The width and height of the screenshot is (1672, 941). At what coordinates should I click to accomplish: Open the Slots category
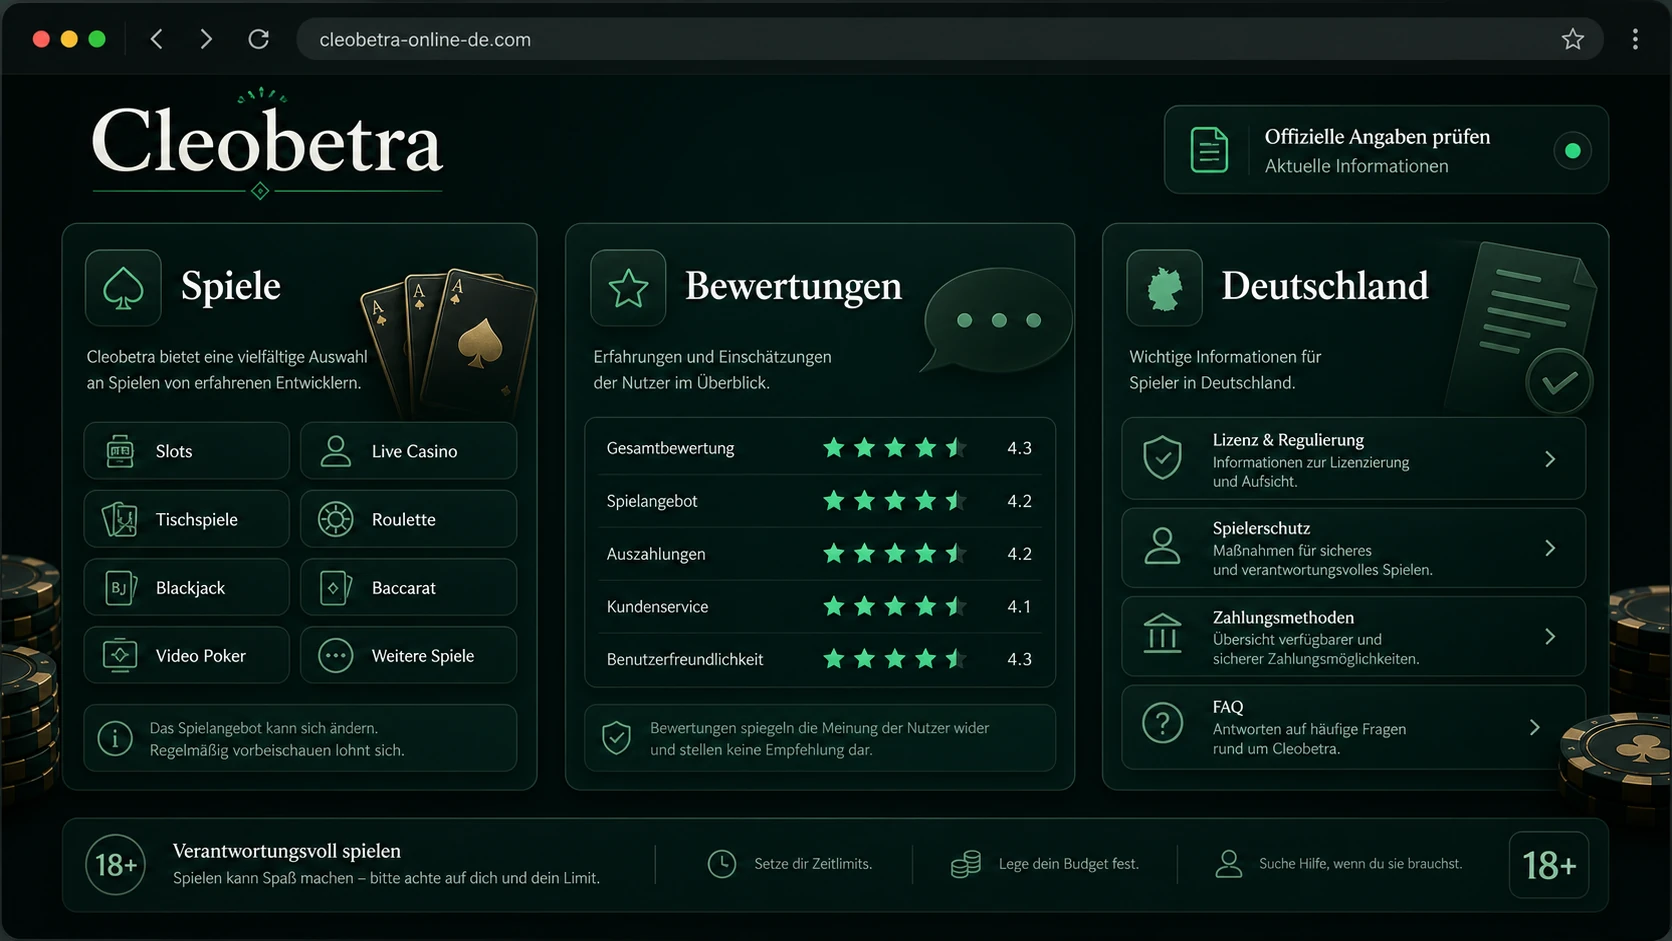(x=187, y=451)
